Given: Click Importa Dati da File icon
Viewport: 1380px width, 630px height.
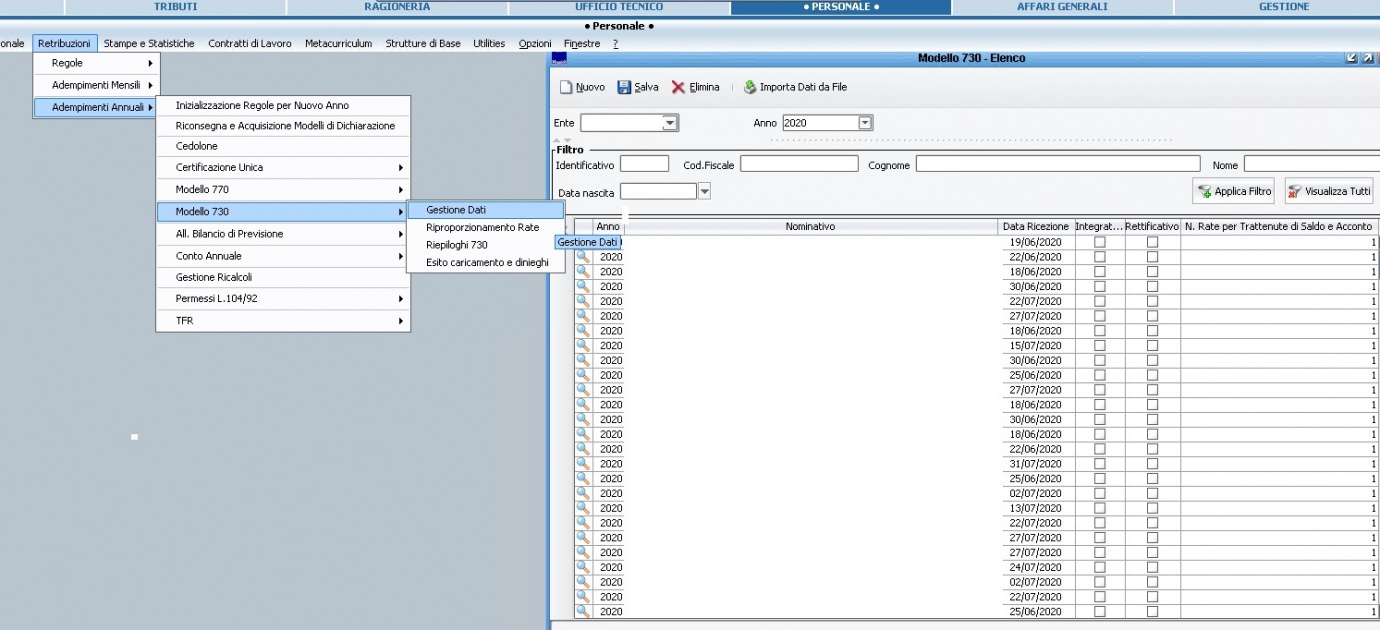Looking at the screenshot, I should [x=750, y=87].
